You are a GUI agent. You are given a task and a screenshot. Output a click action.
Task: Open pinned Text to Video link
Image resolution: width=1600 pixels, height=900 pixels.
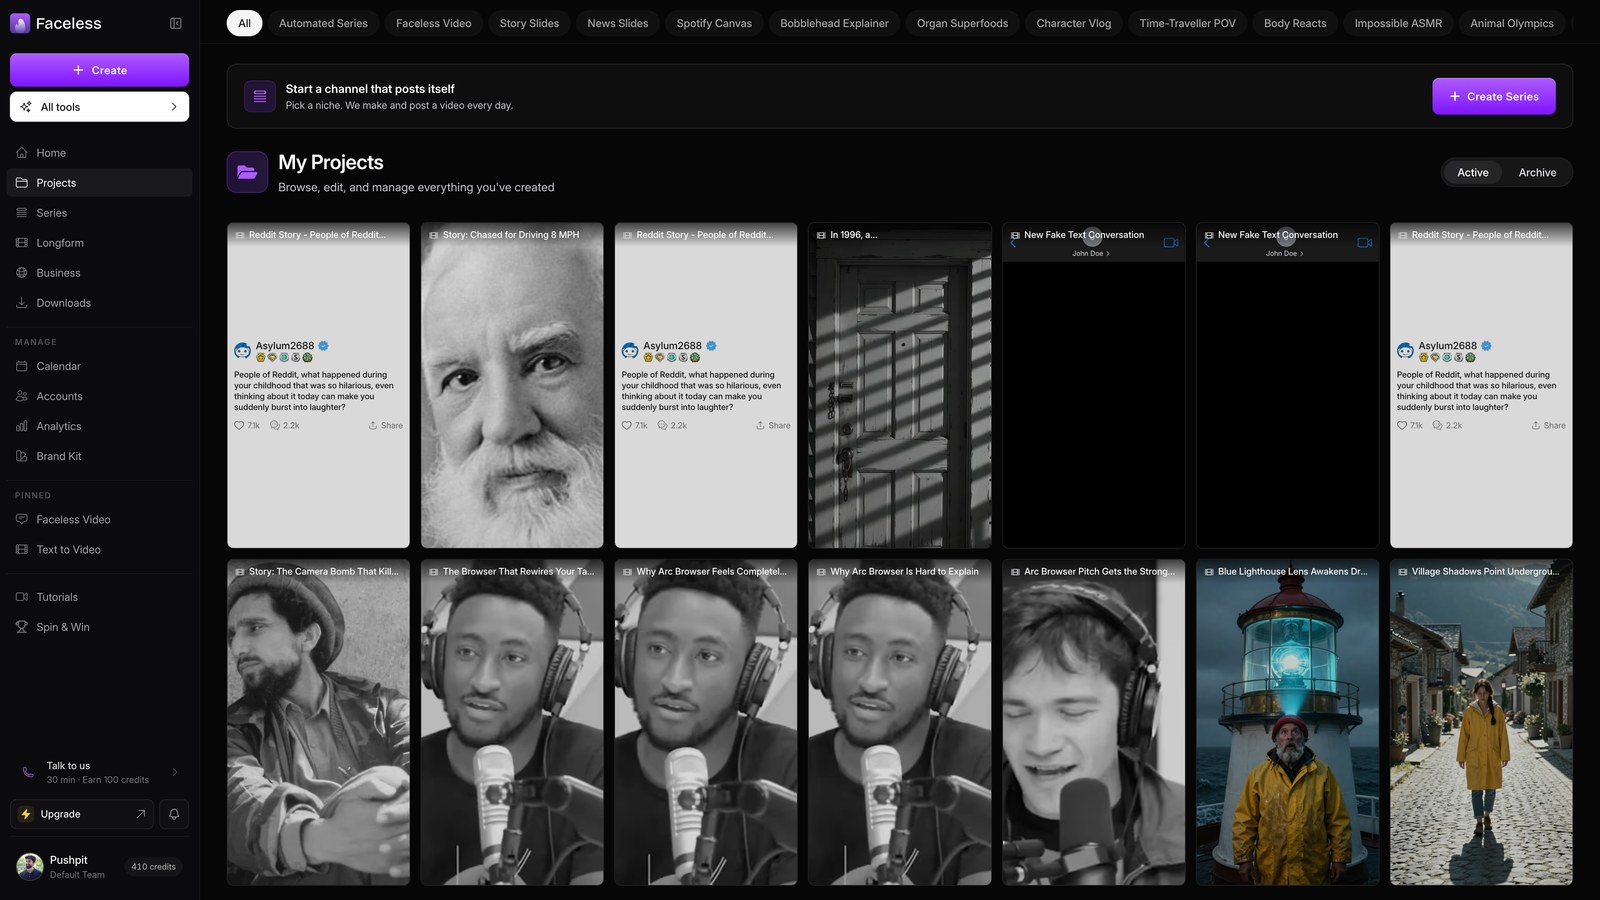(99, 550)
